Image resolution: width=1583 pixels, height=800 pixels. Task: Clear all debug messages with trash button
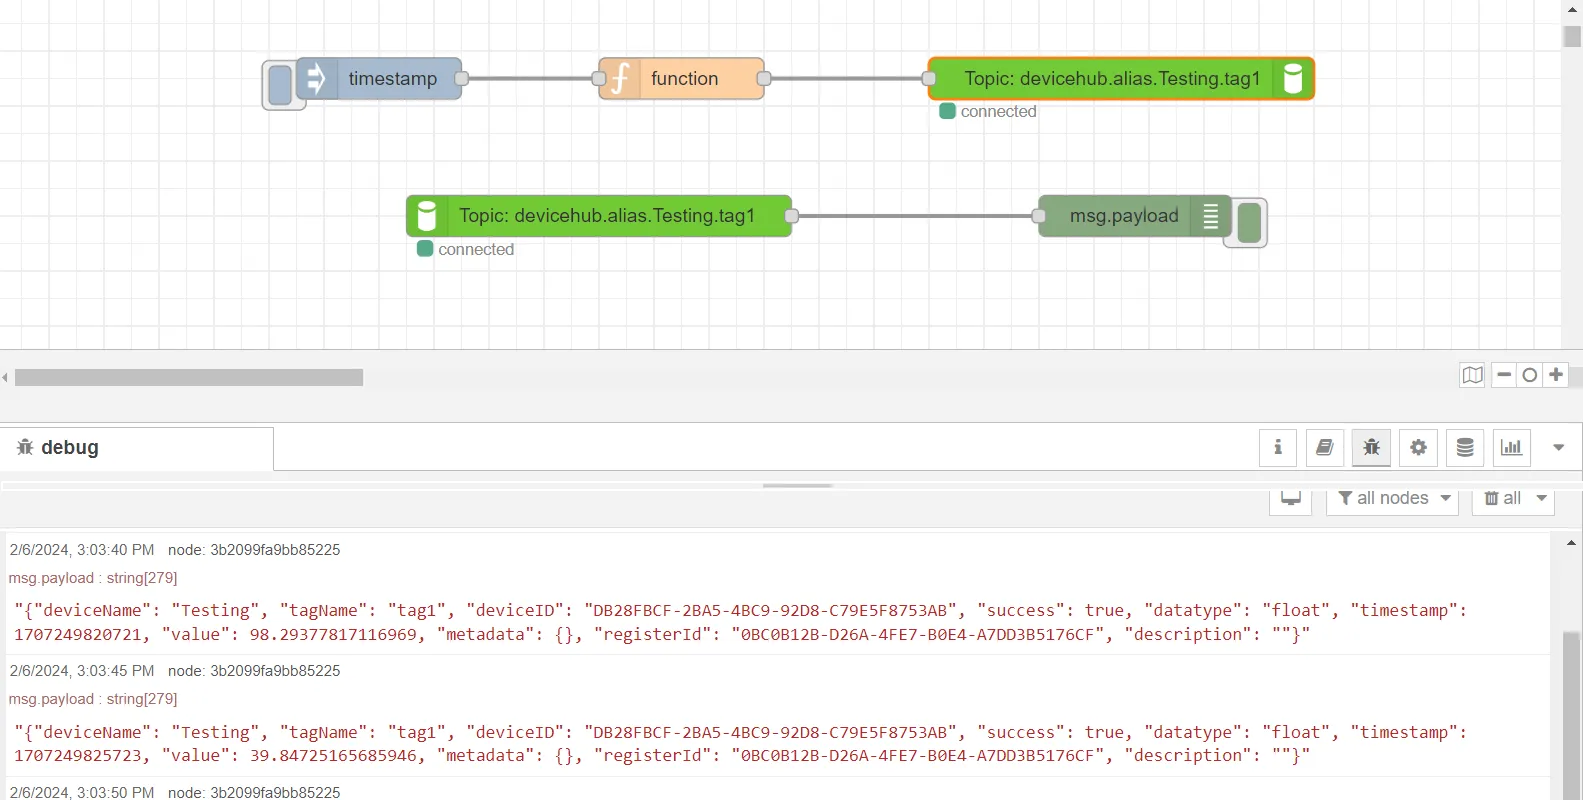(x=1502, y=499)
